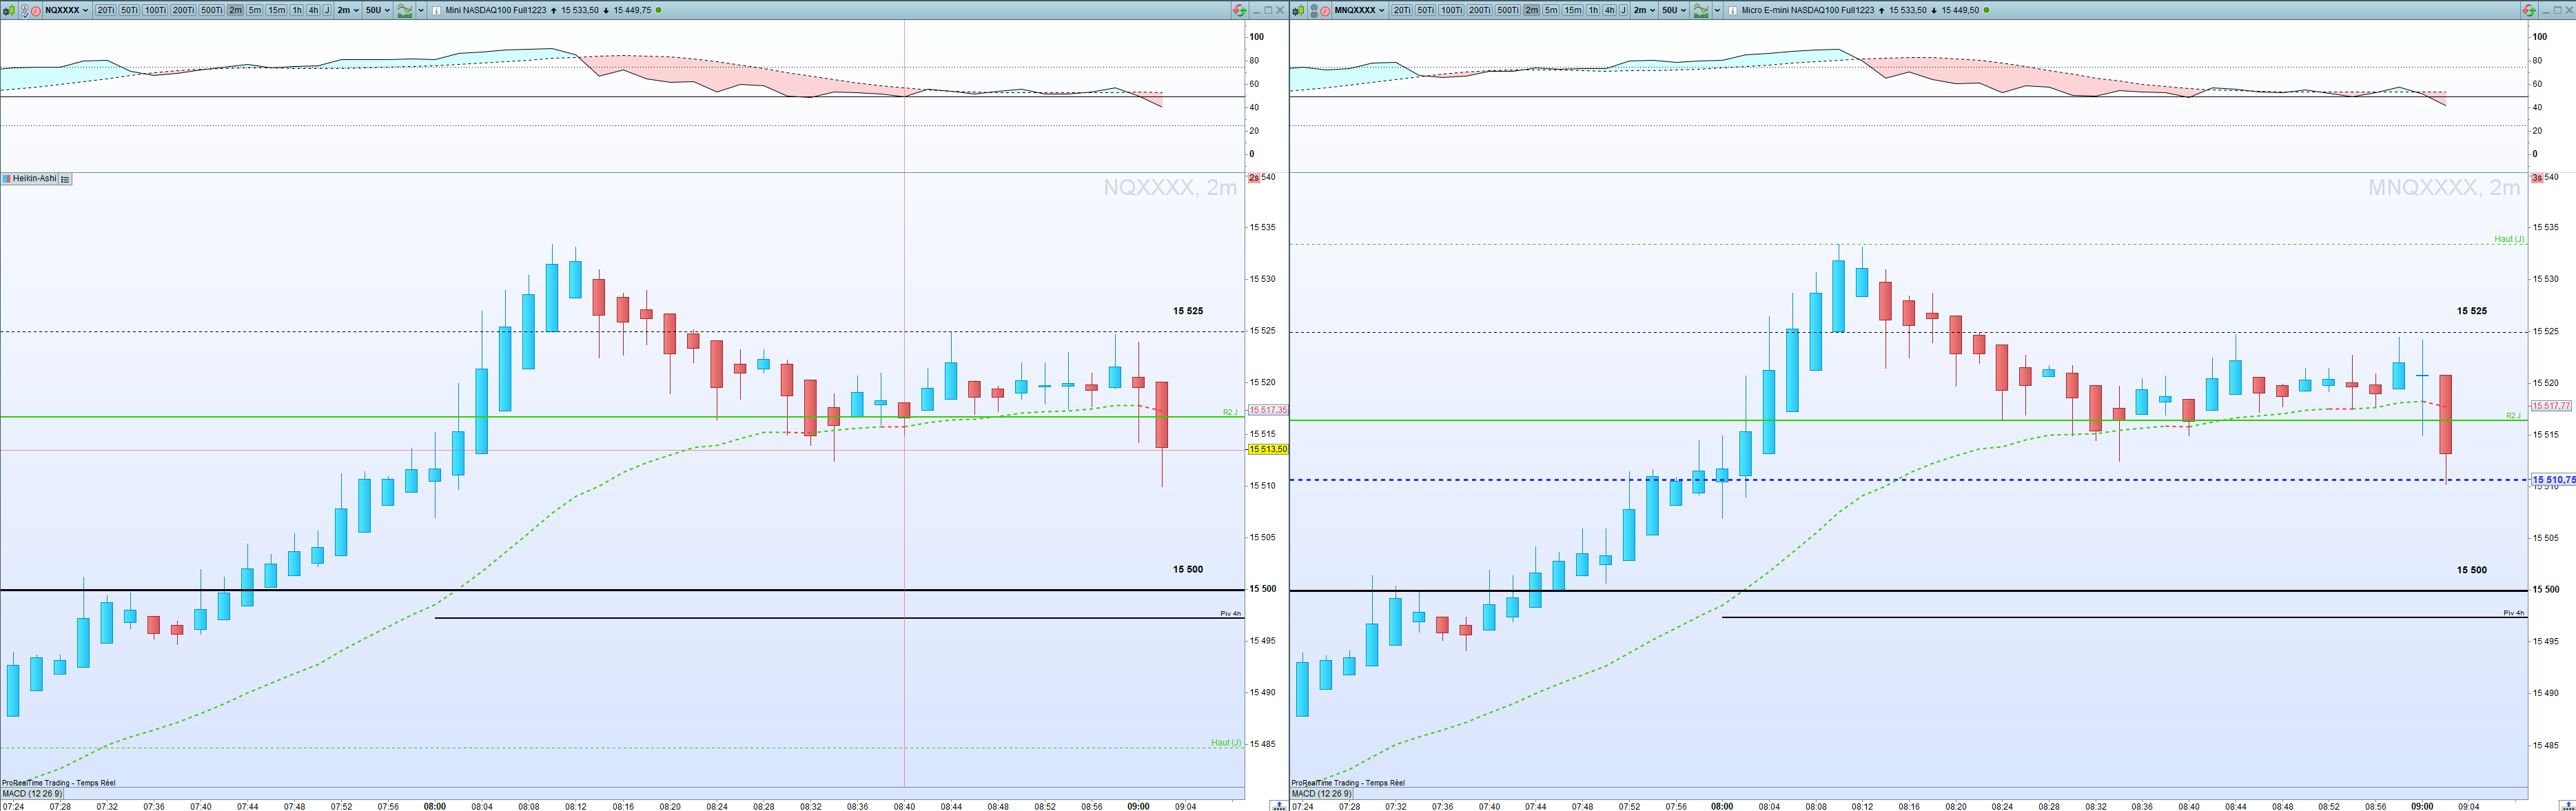
Task: Click MACD (12 26 9) label in left chart
Action: click(32, 794)
